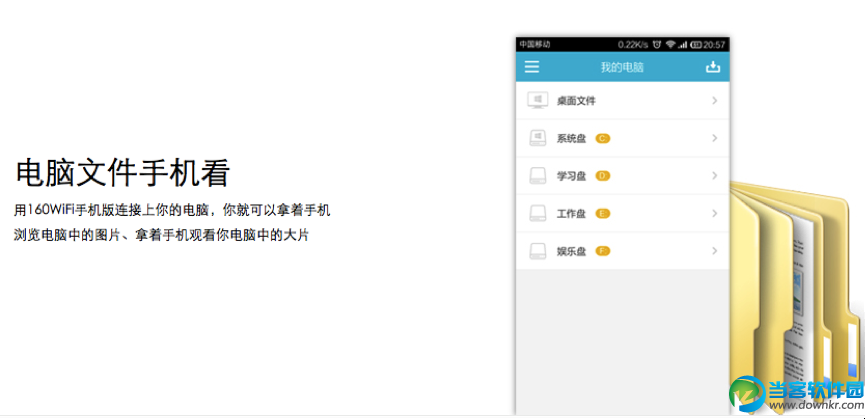The width and height of the screenshot is (865, 419).
Task: Open the 学习盘 entry
Action: pyautogui.click(x=622, y=176)
